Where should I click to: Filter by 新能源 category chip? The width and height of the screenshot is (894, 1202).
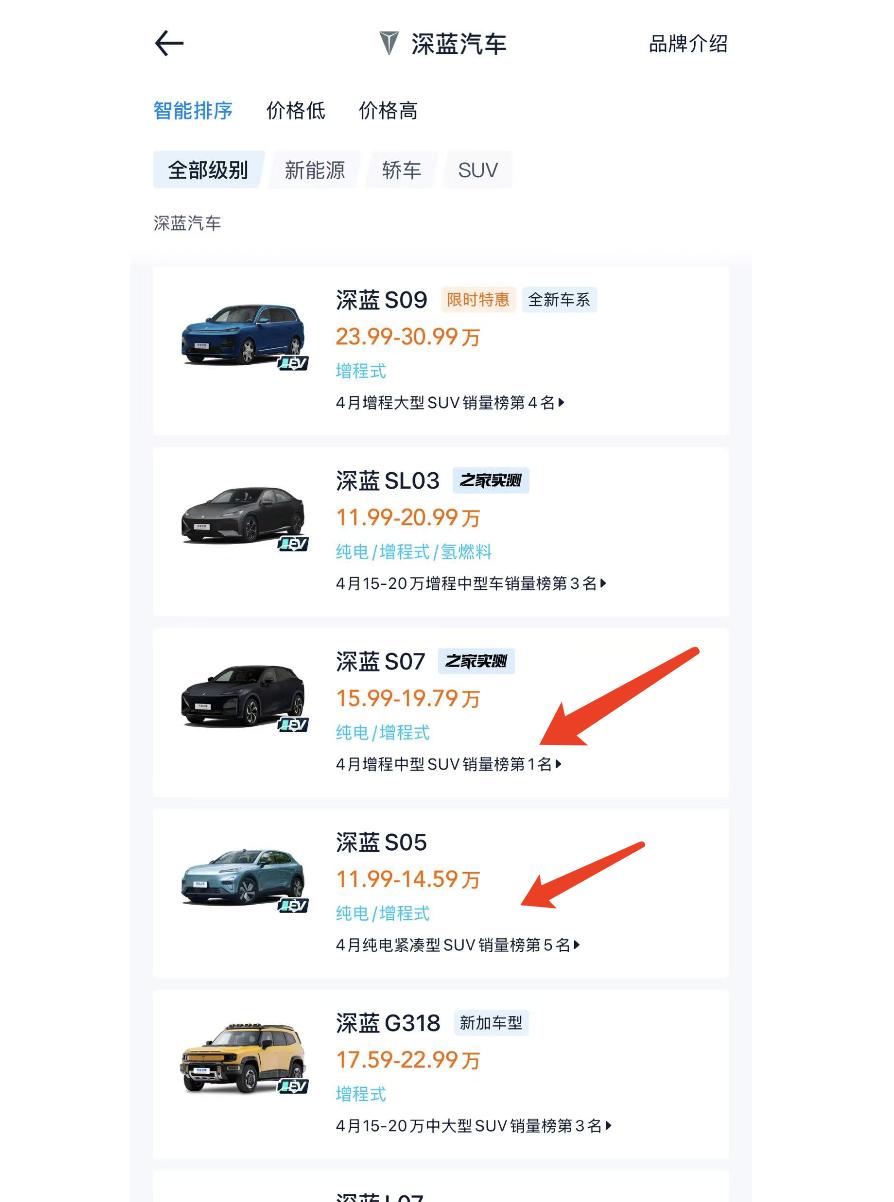coord(315,170)
